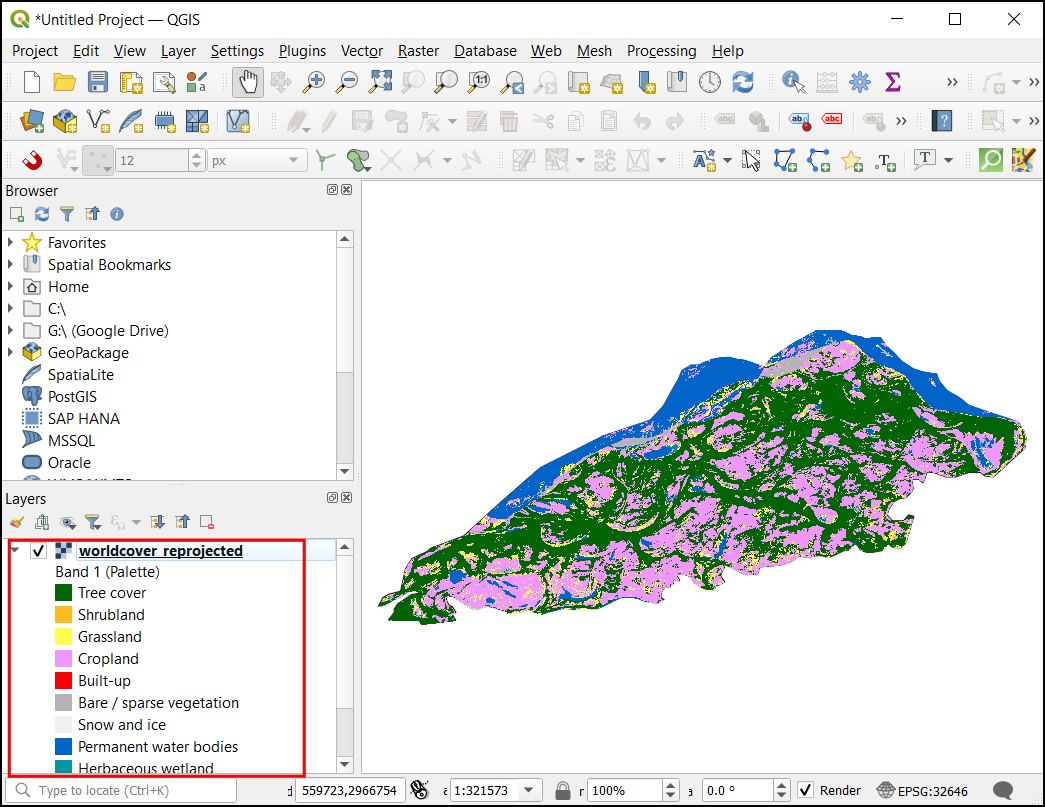Click the Tree cover green color swatch
Screen dimensions: 1045x807
[x=64, y=593]
